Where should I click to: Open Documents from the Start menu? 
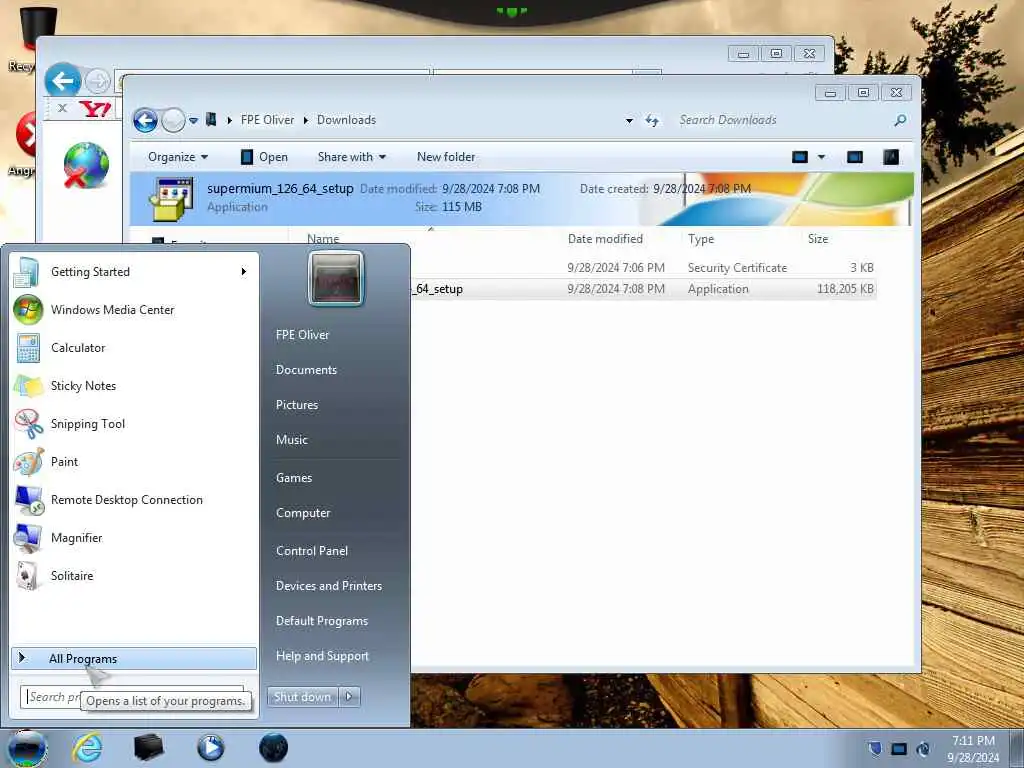(x=306, y=370)
